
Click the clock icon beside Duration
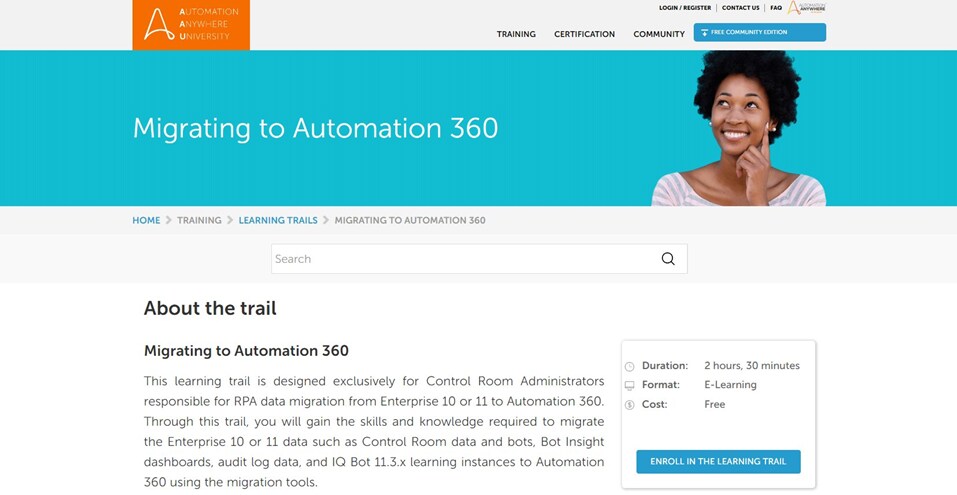(x=629, y=367)
